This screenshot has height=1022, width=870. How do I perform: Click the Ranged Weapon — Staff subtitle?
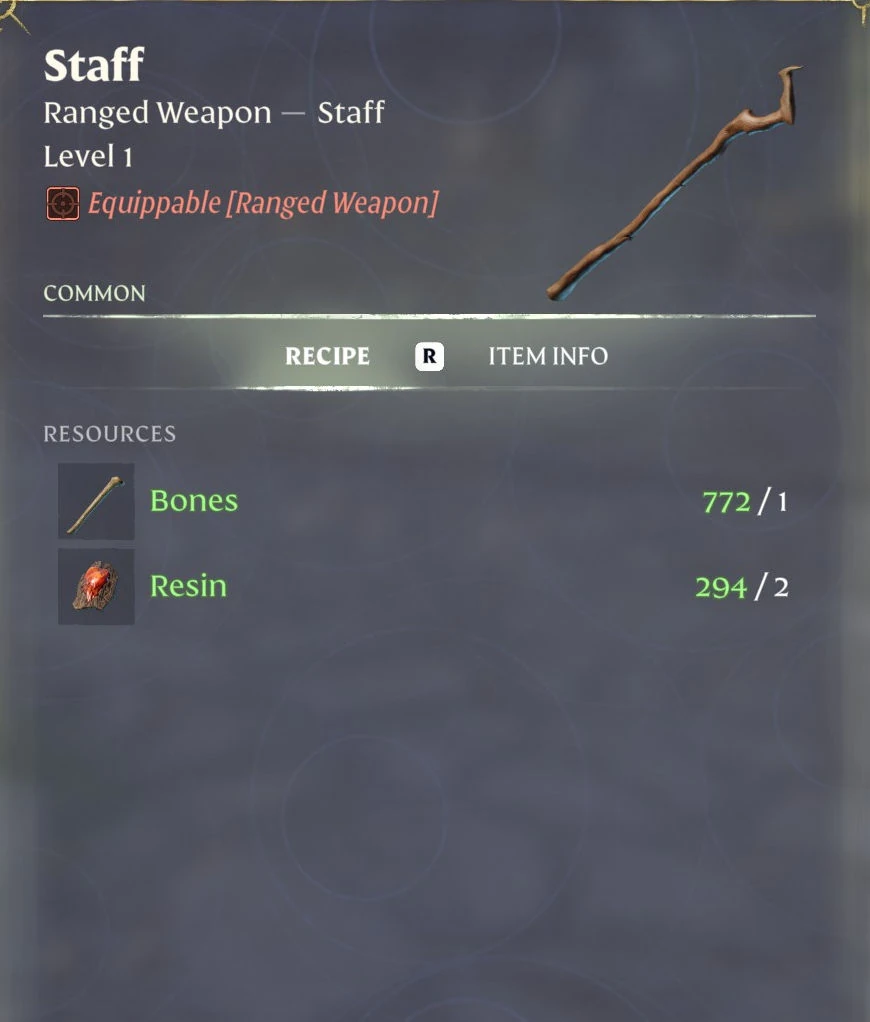click(214, 113)
